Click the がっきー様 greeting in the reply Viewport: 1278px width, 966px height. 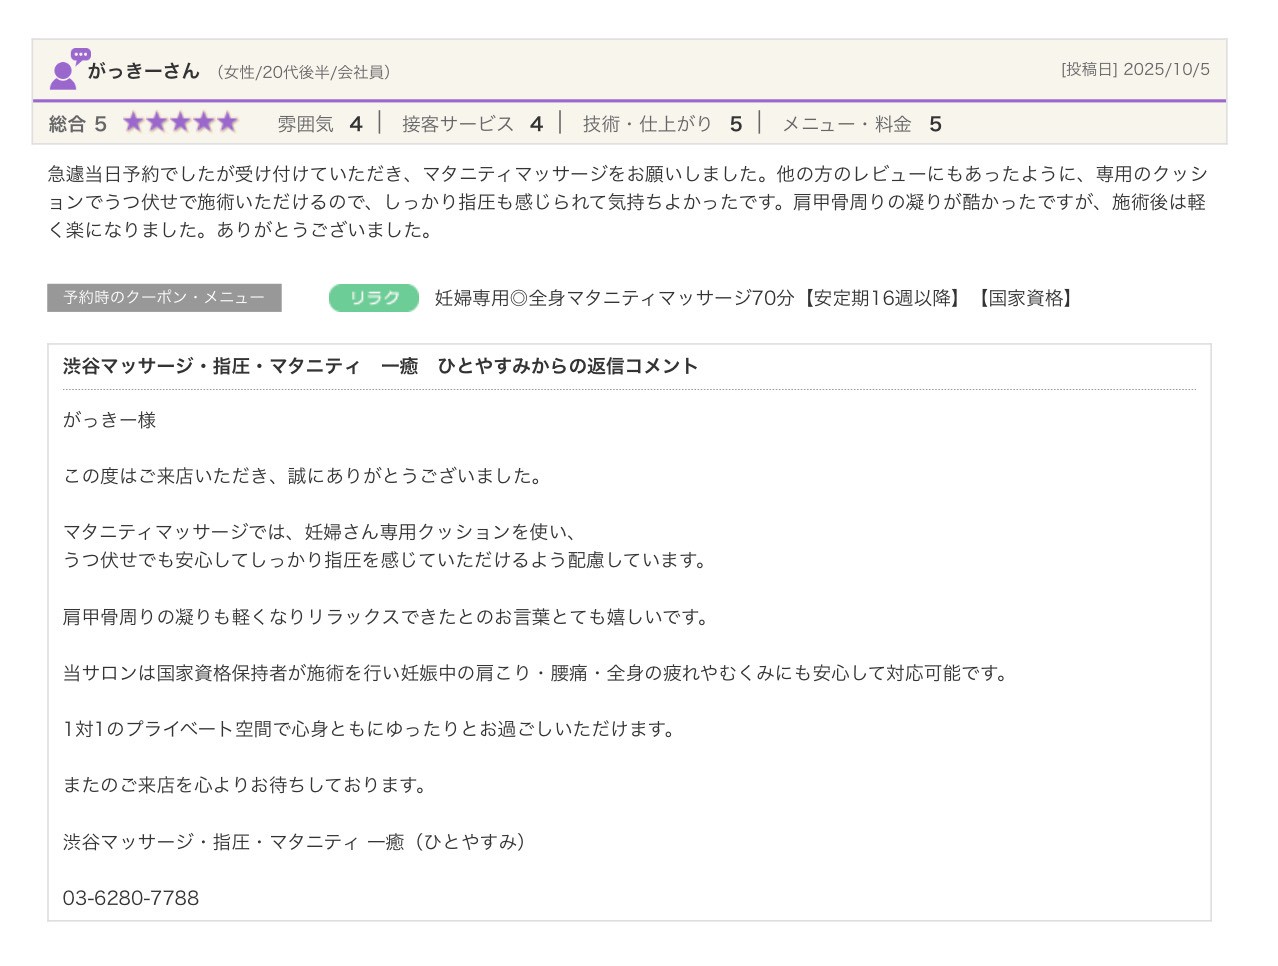pyautogui.click(x=109, y=420)
